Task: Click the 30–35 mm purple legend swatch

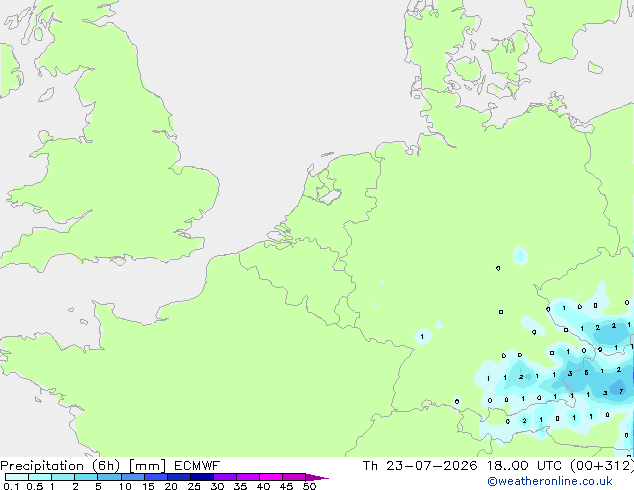Action: (225, 477)
